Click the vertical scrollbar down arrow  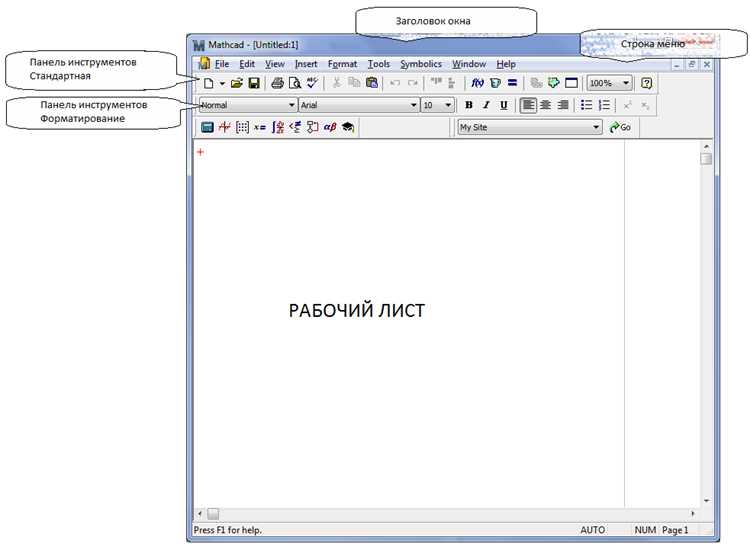(706, 501)
